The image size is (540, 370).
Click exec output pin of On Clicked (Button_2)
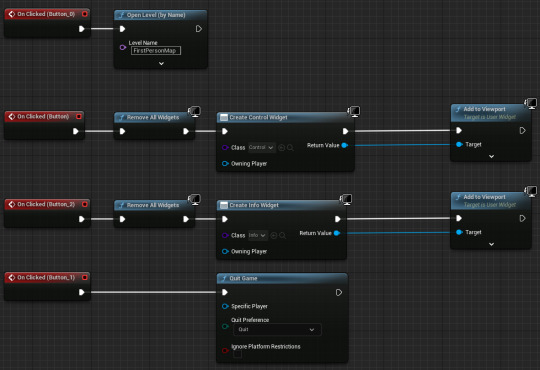82,219
